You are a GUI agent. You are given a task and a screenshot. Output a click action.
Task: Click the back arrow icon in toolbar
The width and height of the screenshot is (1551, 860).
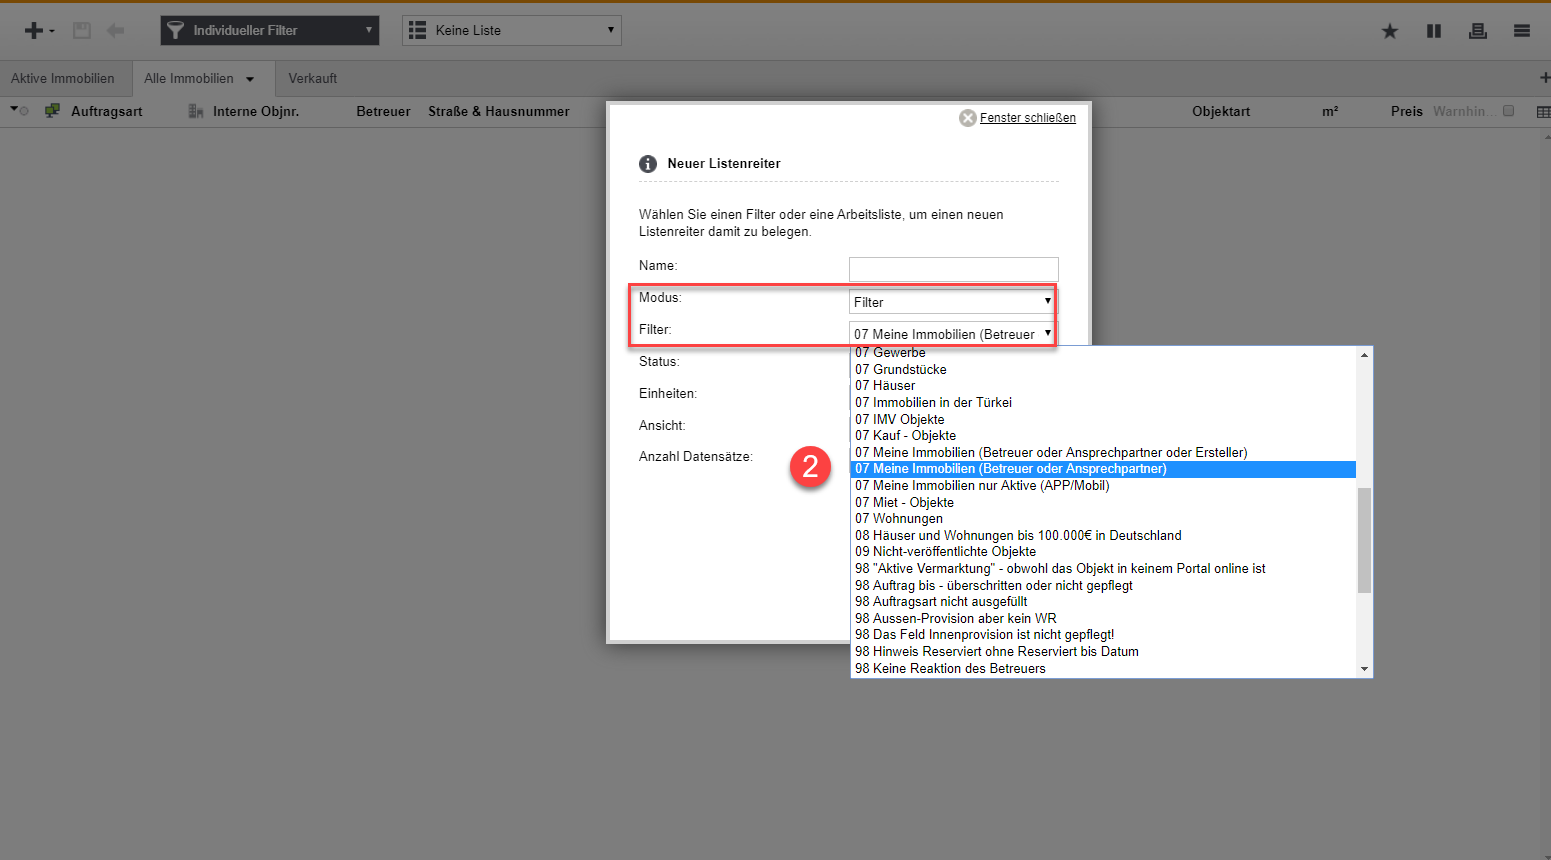pos(116,31)
